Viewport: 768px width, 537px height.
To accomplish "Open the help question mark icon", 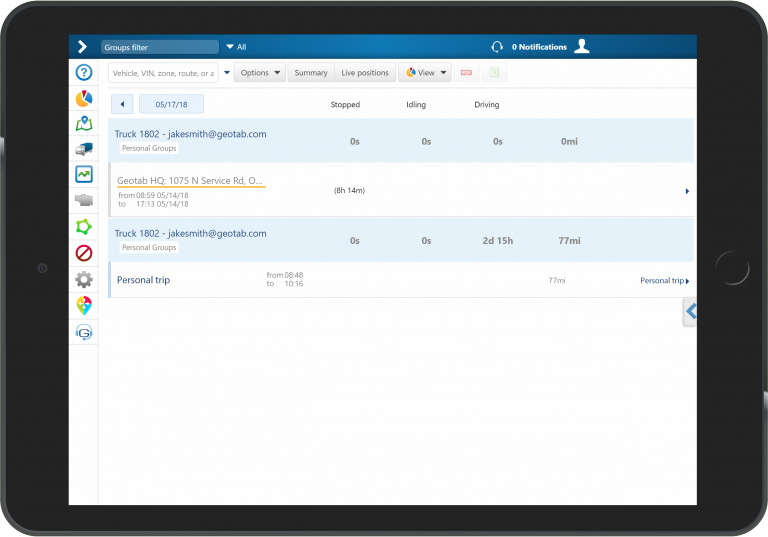I will (x=84, y=73).
